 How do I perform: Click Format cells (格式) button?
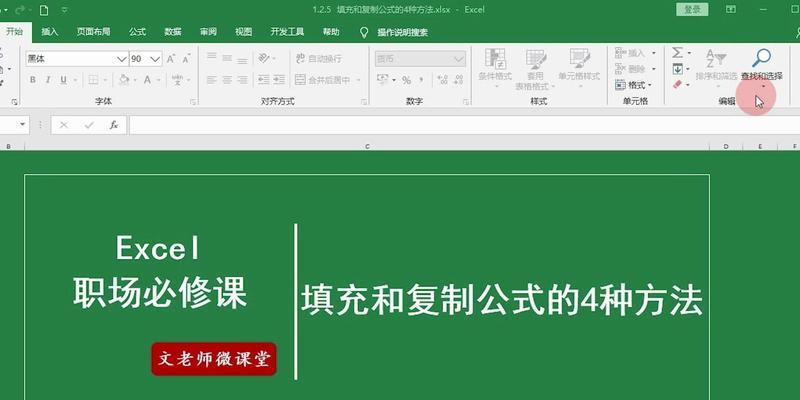point(633,85)
